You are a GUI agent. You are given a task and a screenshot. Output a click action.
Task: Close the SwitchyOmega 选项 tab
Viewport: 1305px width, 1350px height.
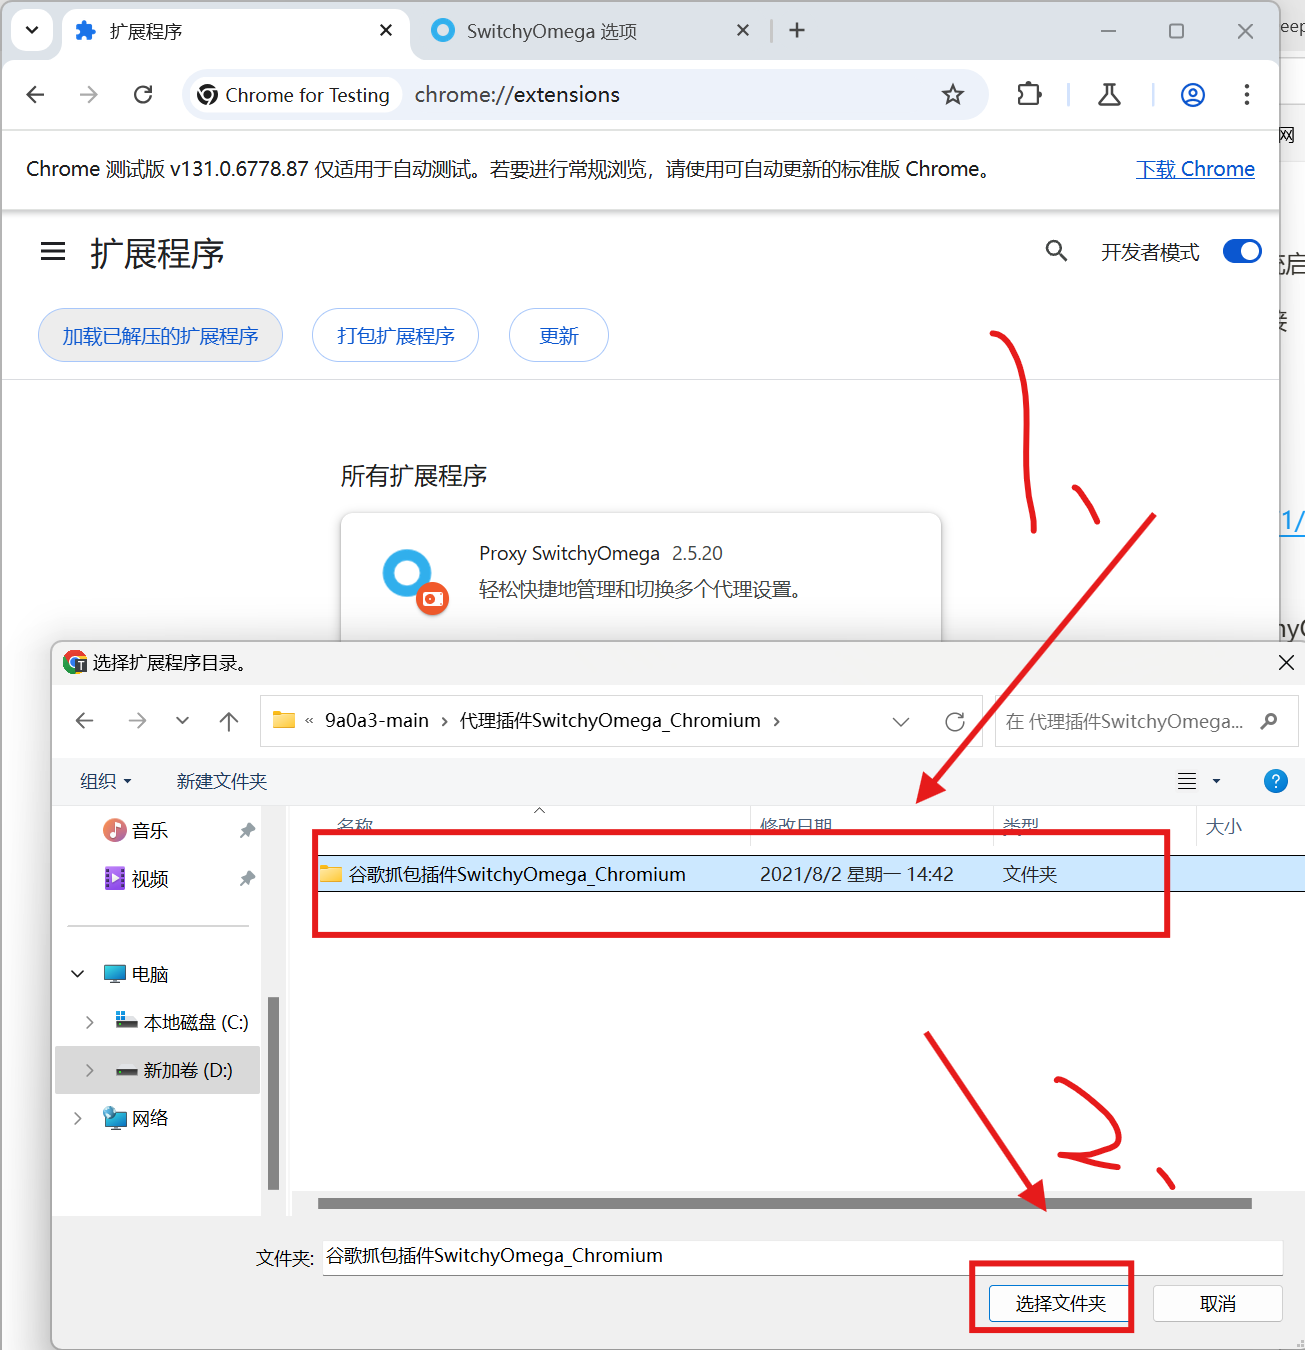click(743, 31)
